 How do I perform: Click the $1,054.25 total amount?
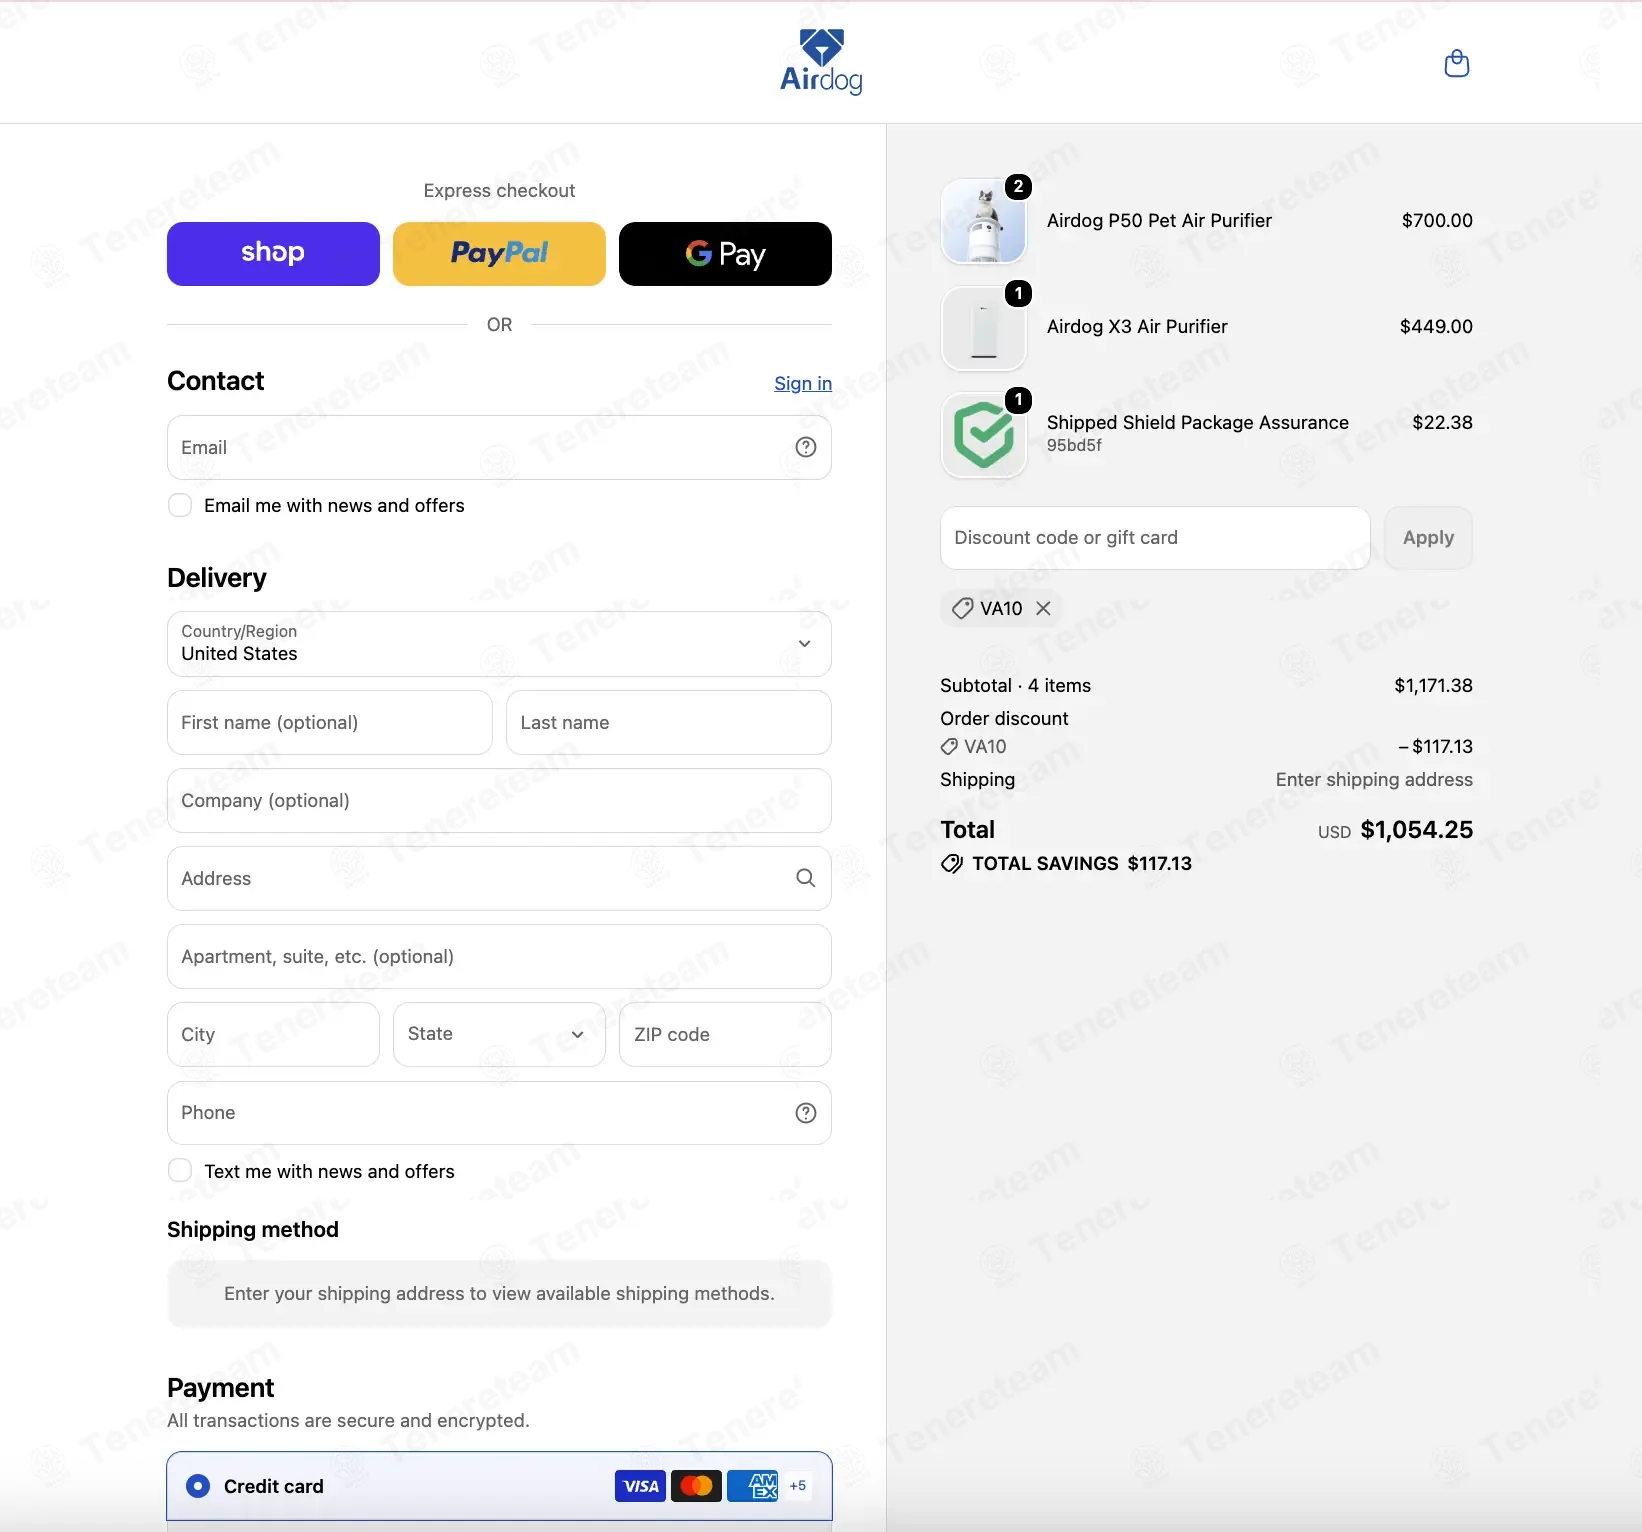(1416, 830)
